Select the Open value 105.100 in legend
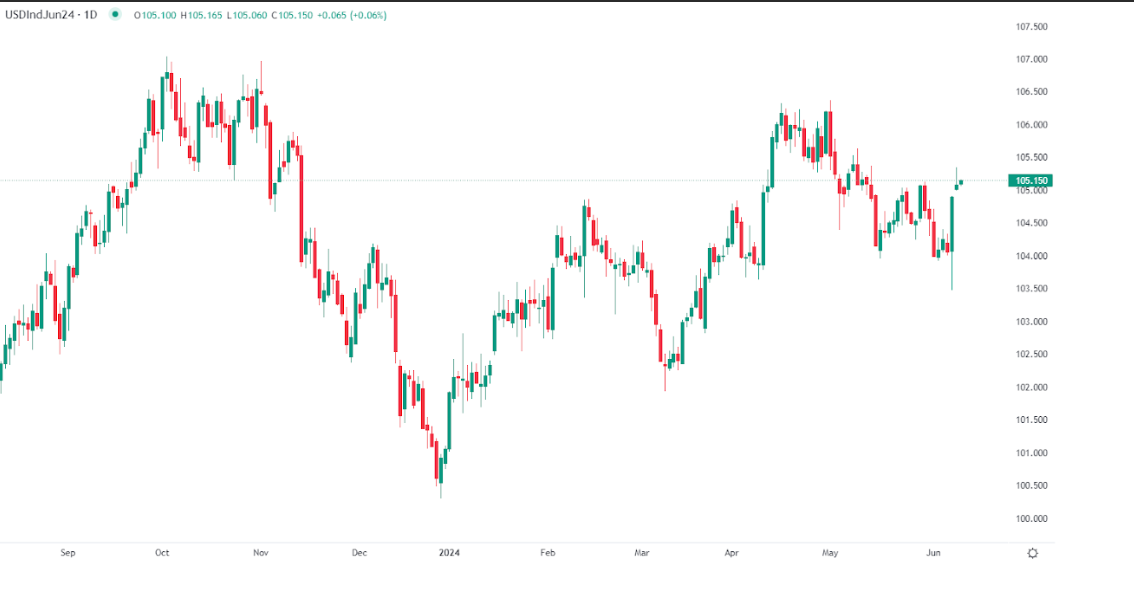The width and height of the screenshot is (1134, 592). (155, 15)
